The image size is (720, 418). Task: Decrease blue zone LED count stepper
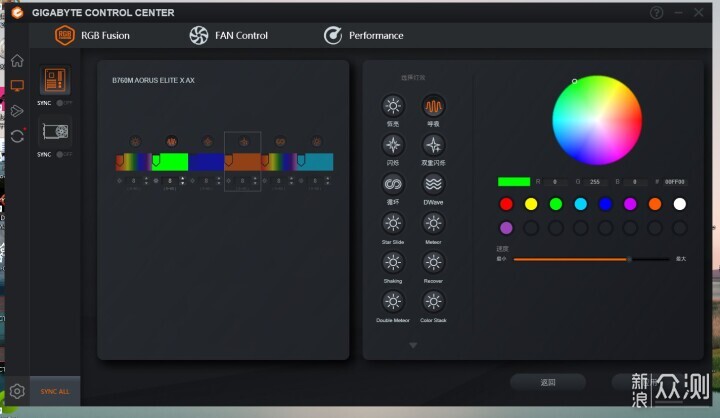click(x=219, y=183)
